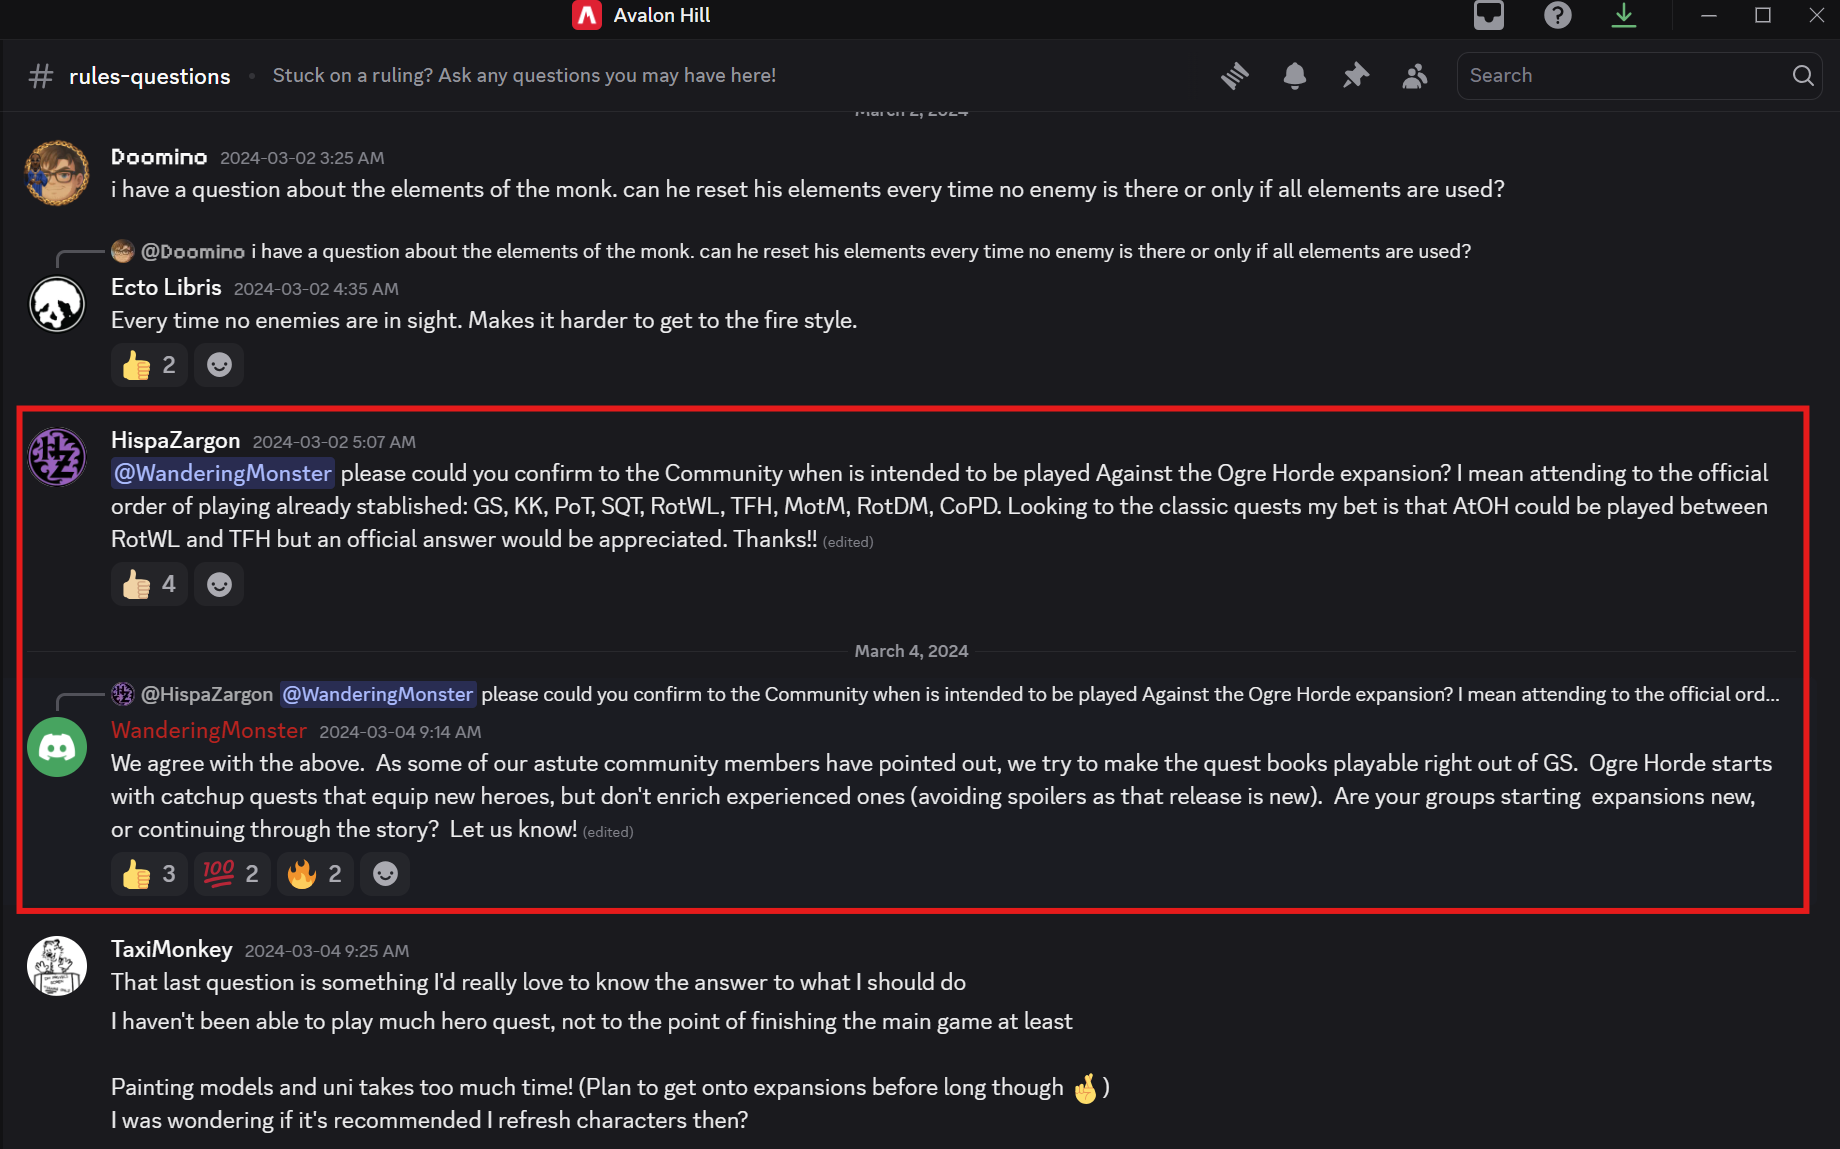Toggle the 100 reaction on WanderingMonster message
The height and width of the screenshot is (1149, 1840).
231,874
